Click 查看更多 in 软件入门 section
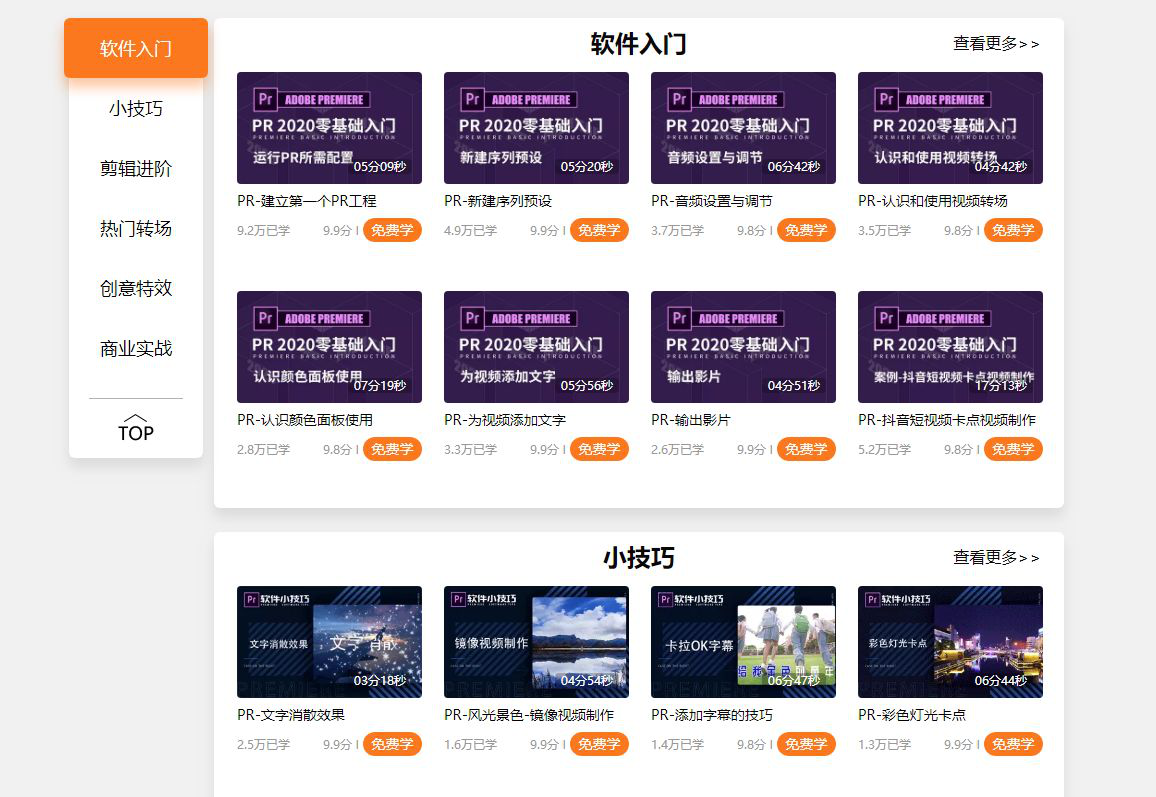The height and width of the screenshot is (797, 1156). click(x=996, y=43)
